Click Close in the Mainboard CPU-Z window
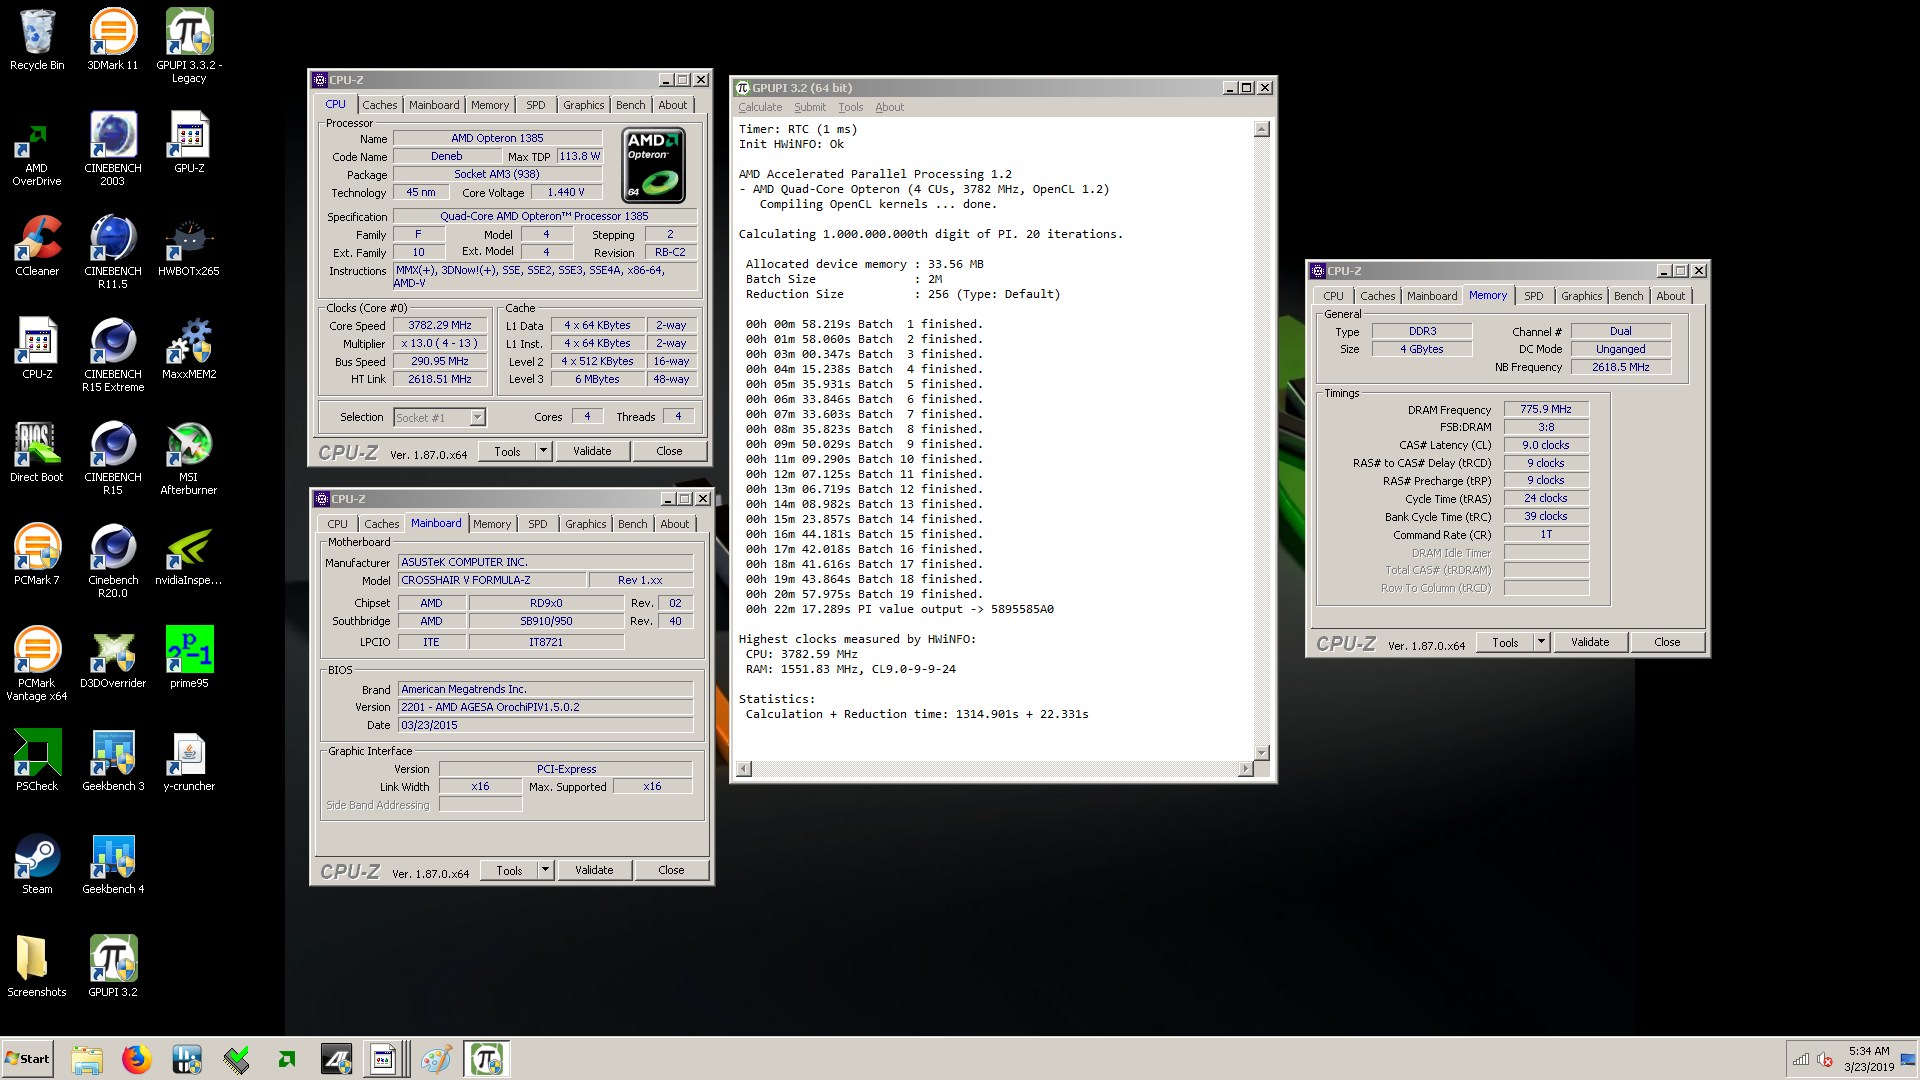 (671, 870)
